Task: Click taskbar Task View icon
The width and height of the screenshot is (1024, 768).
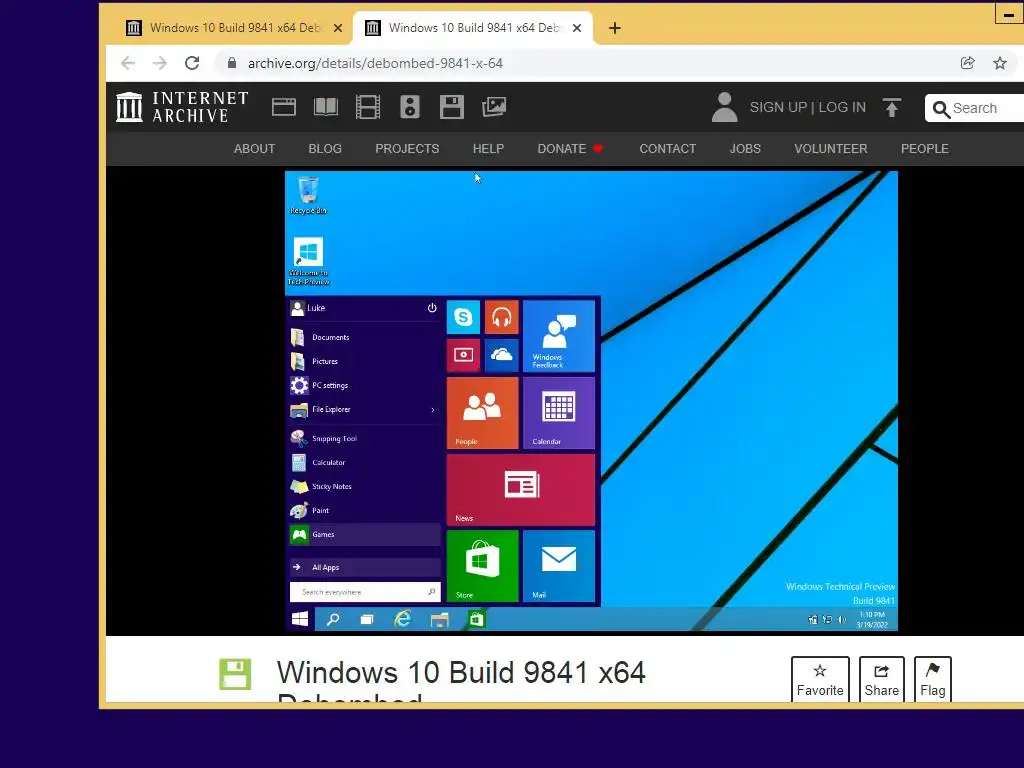Action: [367, 619]
